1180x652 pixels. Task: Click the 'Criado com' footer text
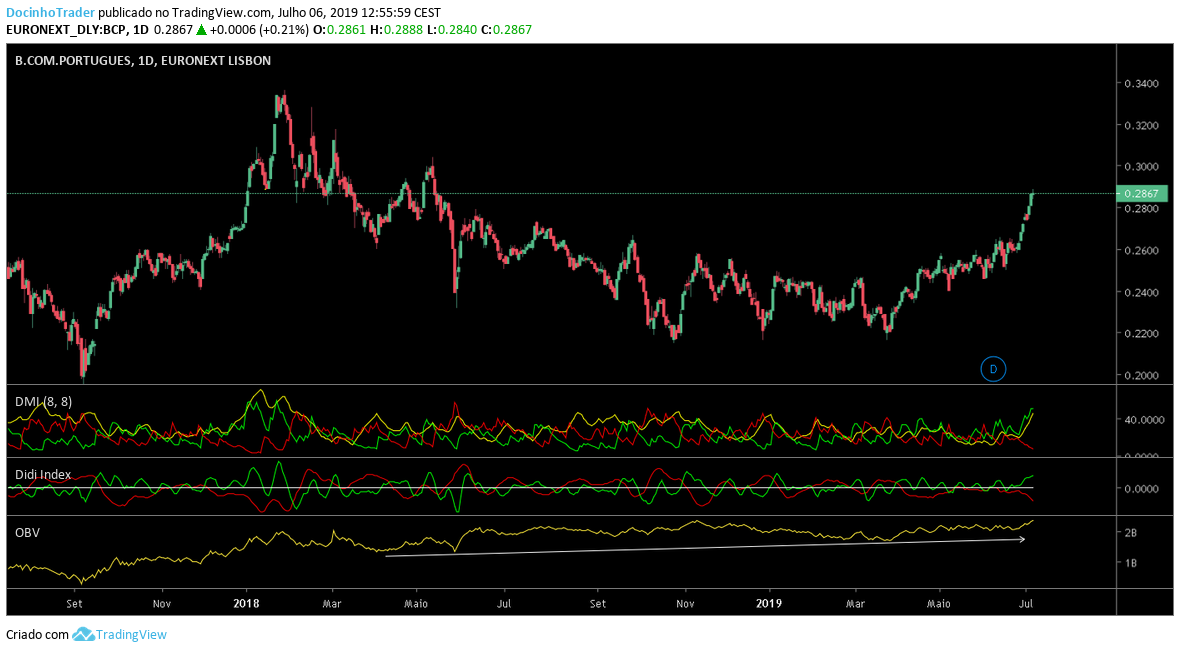(38, 635)
